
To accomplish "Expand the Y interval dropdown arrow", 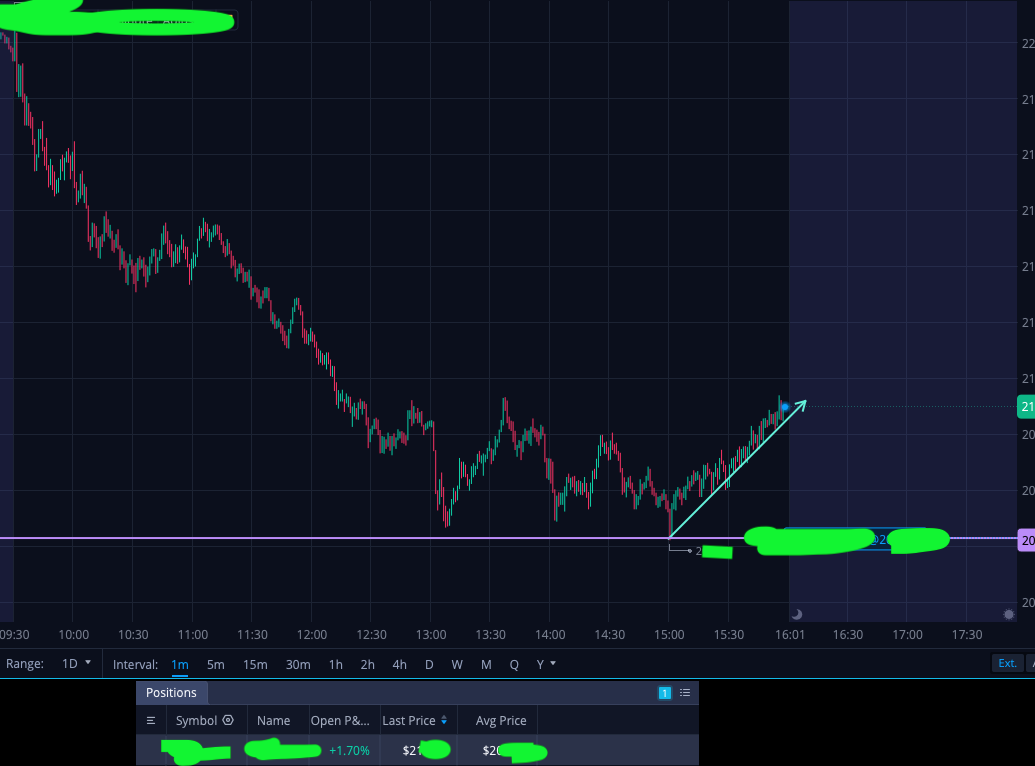I will (x=553, y=663).
